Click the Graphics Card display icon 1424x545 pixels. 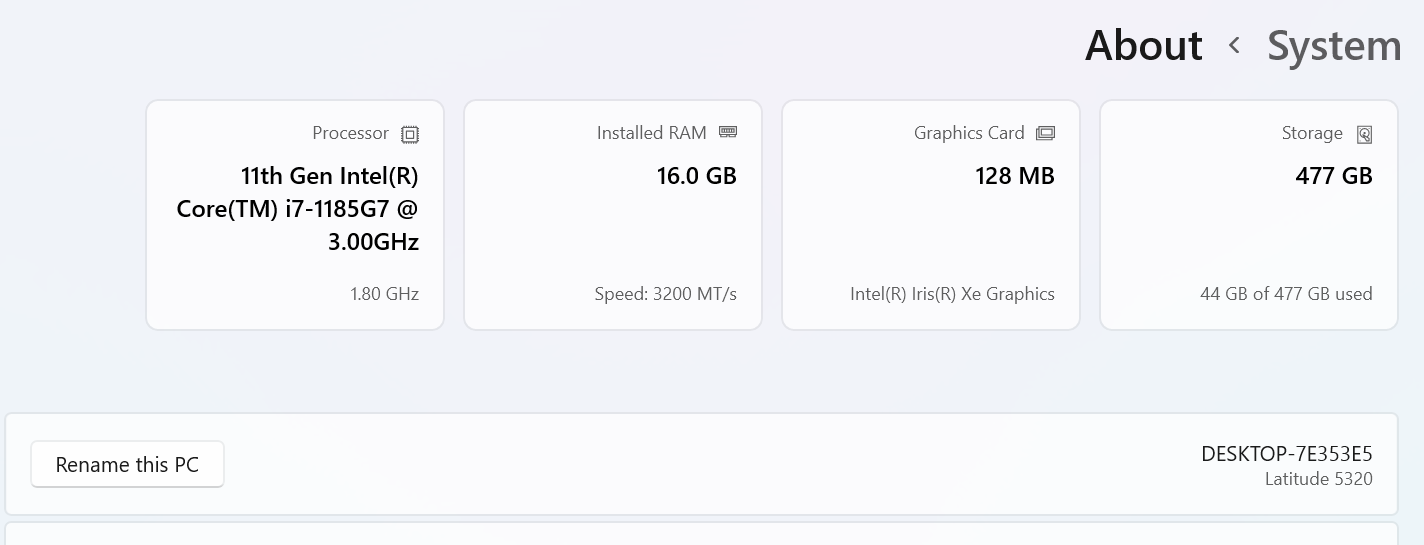pyautogui.click(x=1046, y=133)
